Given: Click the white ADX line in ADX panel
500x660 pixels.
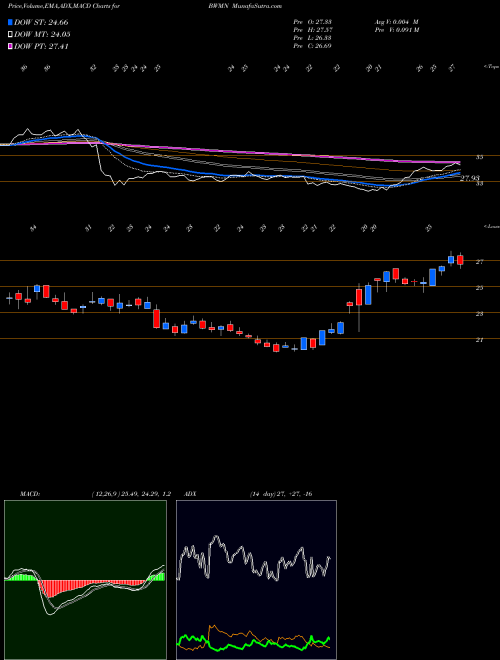Looking at the screenshot, I should [x=254, y=559].
